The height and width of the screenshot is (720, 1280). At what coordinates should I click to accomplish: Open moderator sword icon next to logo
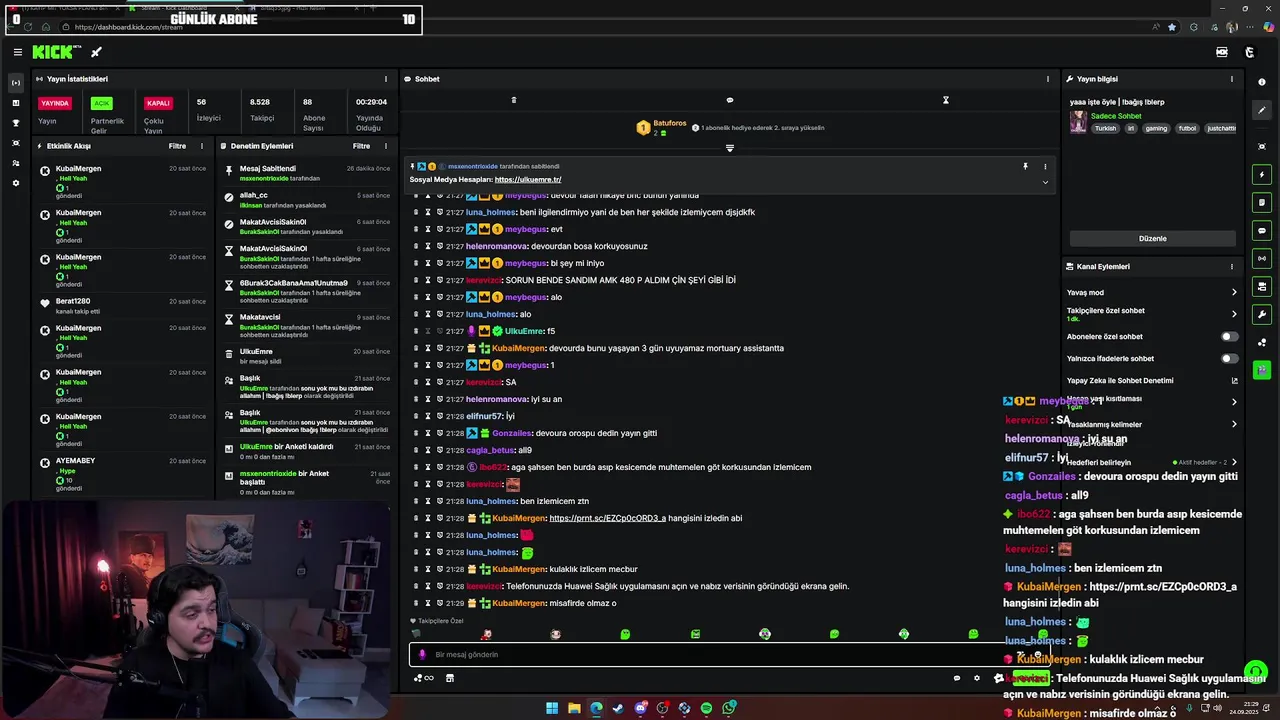[x=96, y=52]
